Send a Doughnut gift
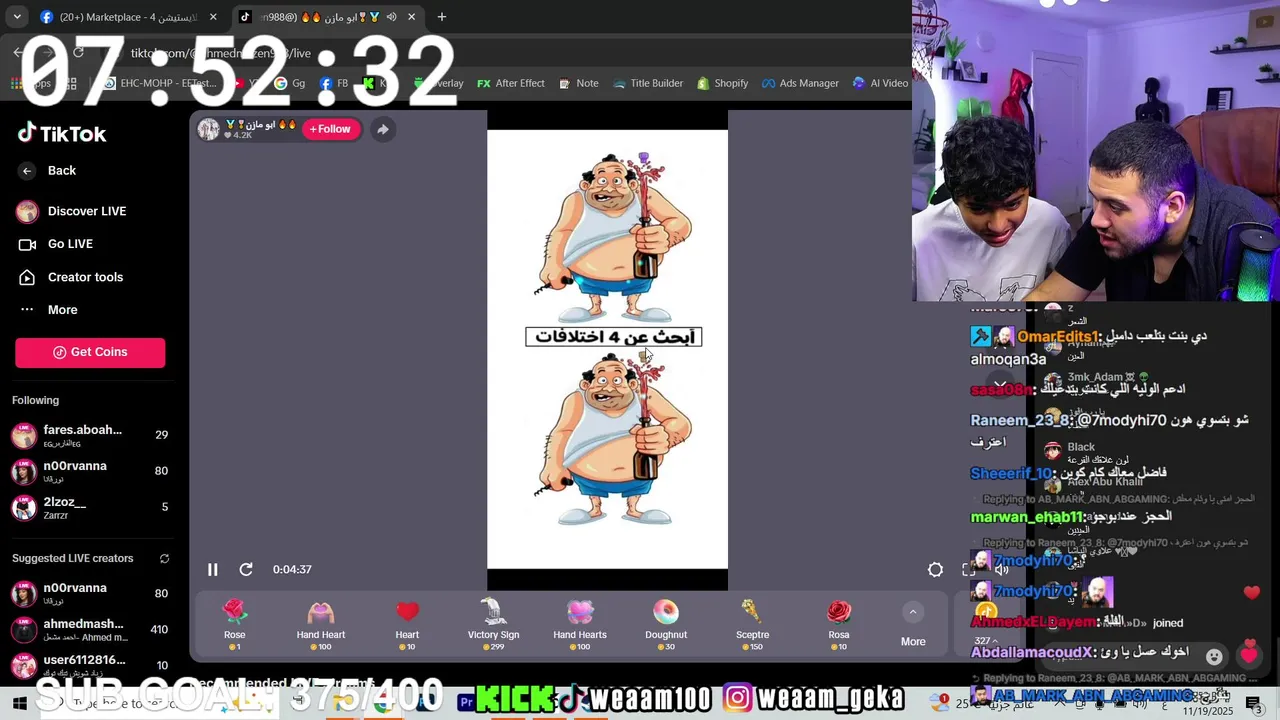 click(x=666, y=624)
